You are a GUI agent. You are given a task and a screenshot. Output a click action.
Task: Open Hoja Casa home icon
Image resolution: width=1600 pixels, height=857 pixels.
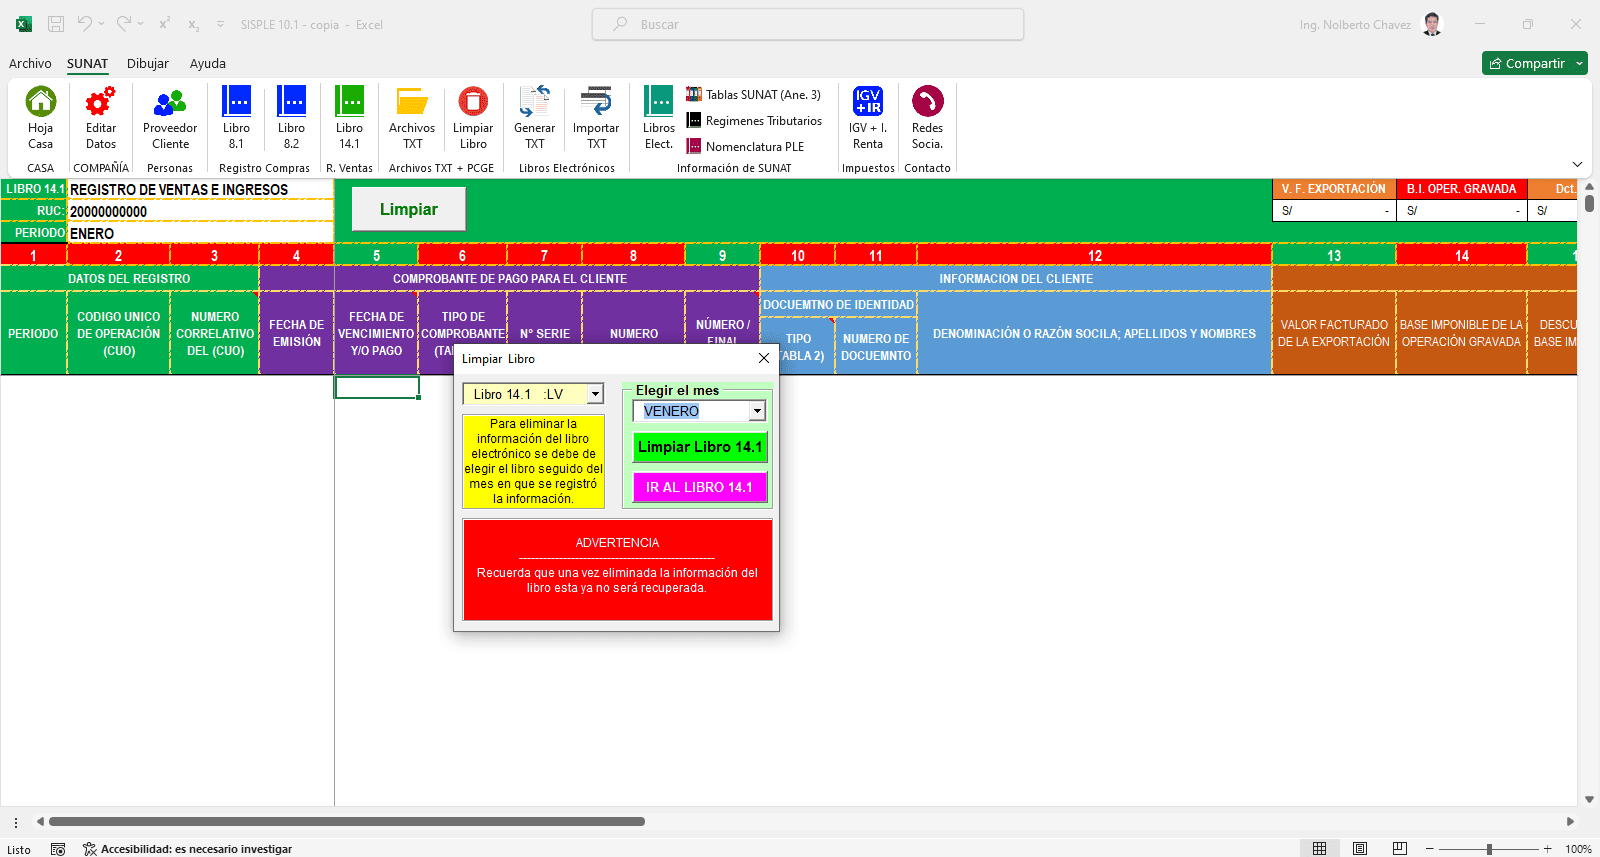(41, 101)
